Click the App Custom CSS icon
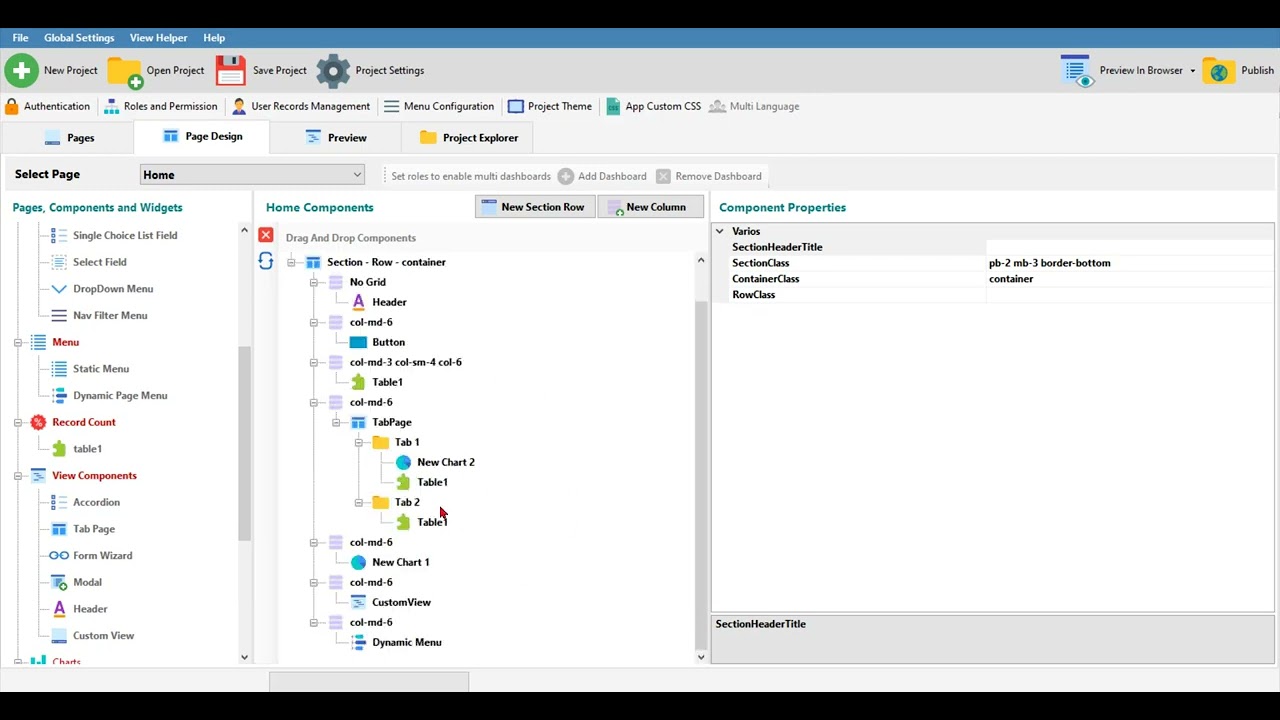1280x720 pixels. [614, 106]
